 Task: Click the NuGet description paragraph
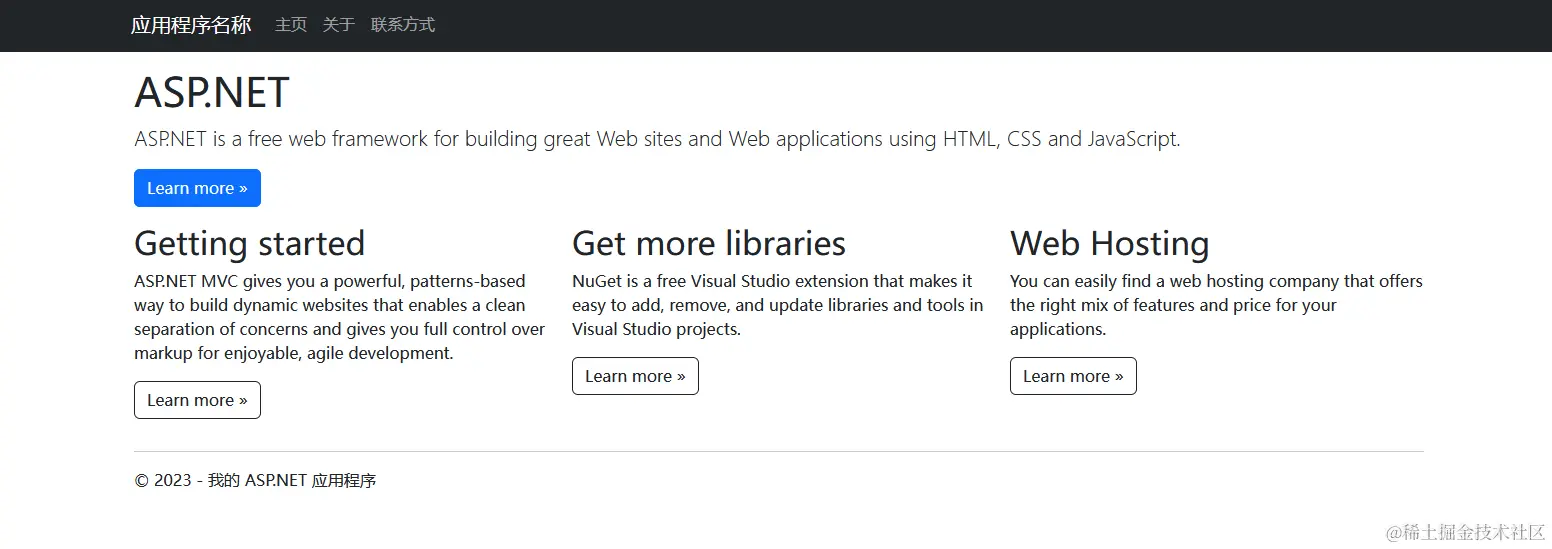click(778, 305)
